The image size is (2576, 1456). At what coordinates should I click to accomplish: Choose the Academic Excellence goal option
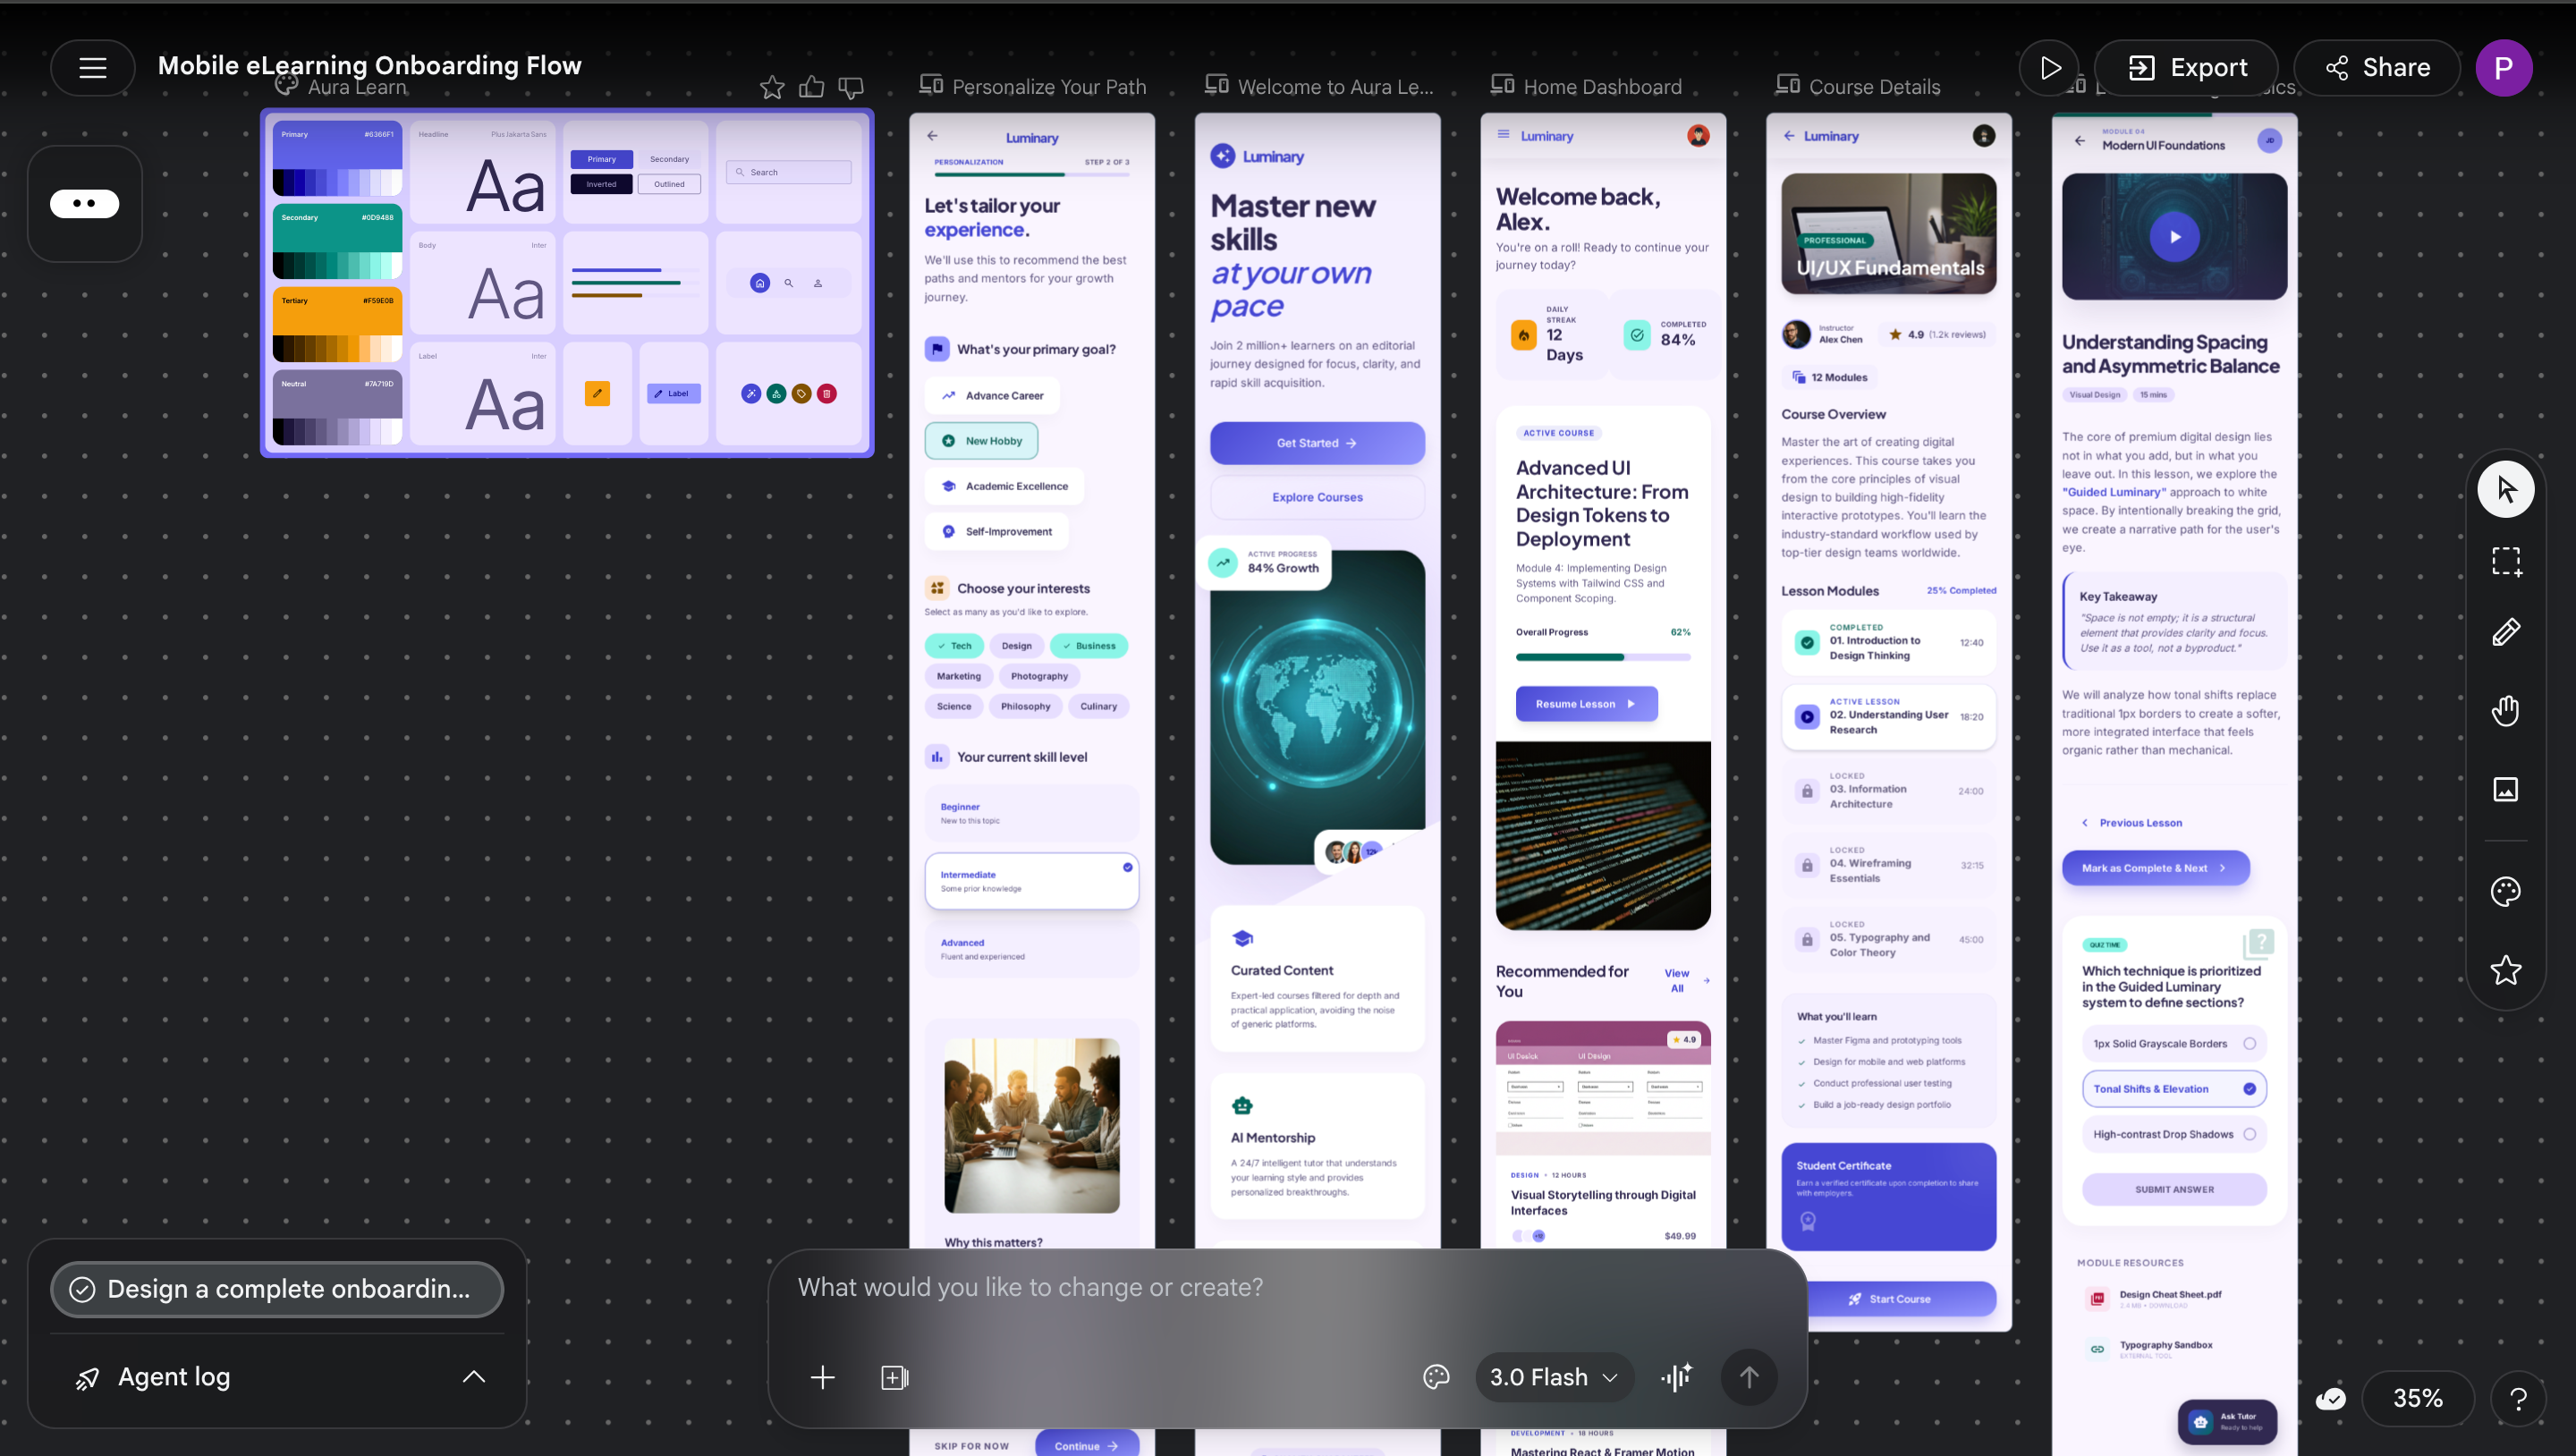pyautogui.click(x=1005, y=487)
